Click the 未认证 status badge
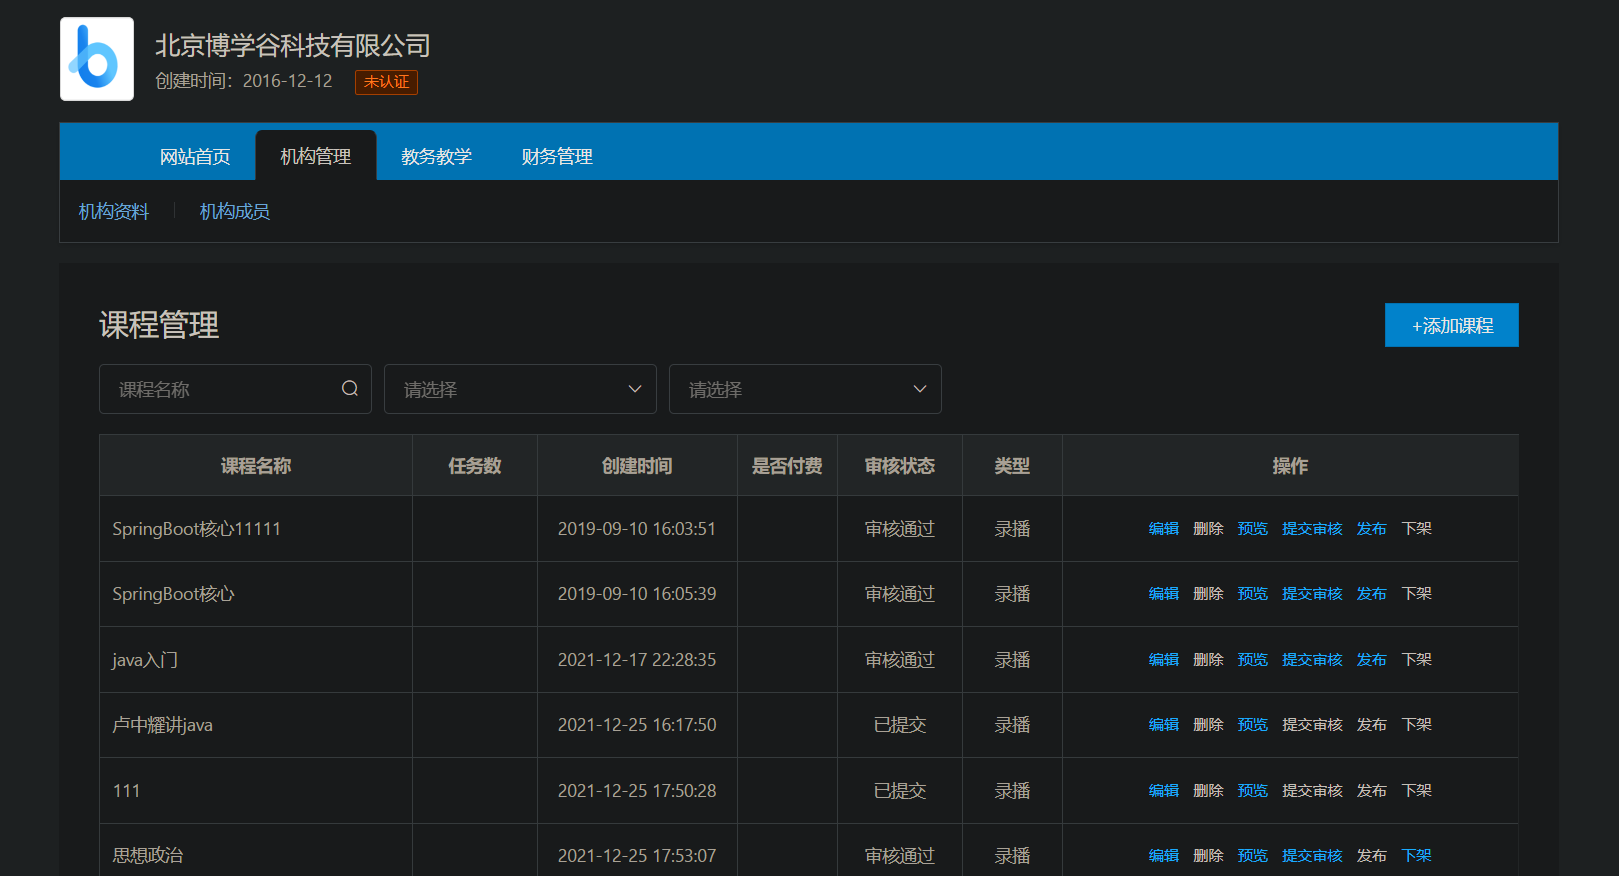The image size is (1619, 876). (x=386, y=82)
